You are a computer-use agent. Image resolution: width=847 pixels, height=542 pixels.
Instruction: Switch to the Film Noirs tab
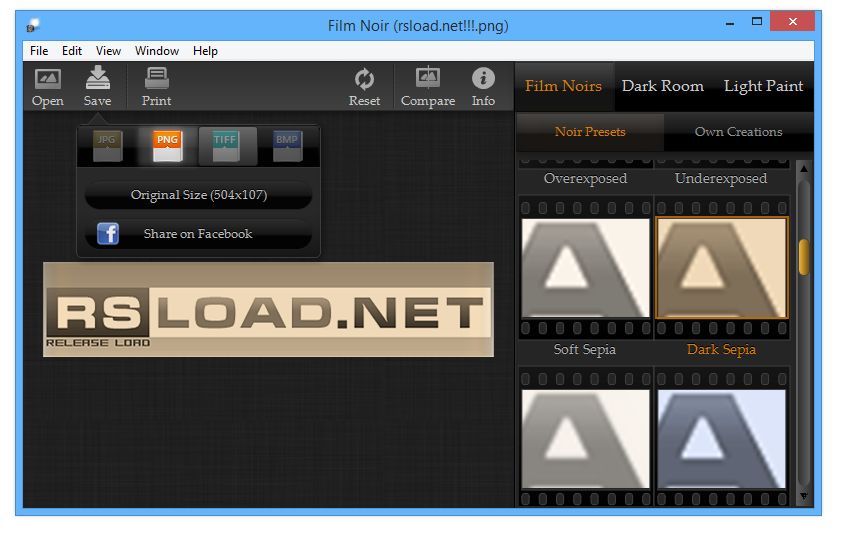point(563,86)
